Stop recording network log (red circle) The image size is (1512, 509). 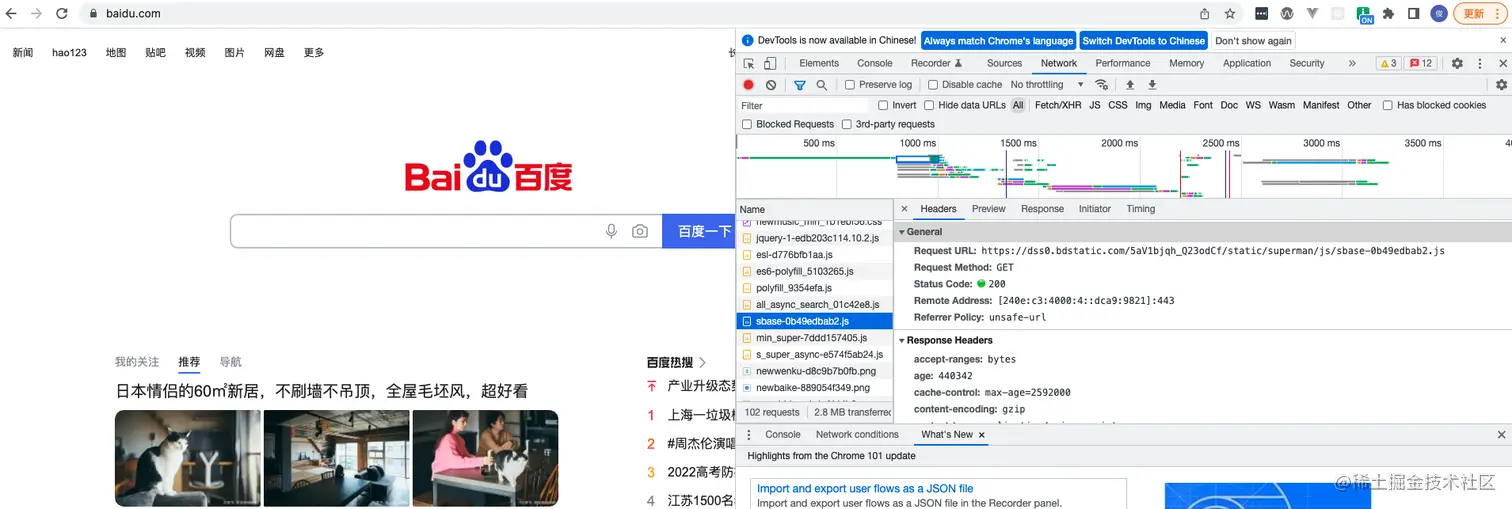[748, 85]
